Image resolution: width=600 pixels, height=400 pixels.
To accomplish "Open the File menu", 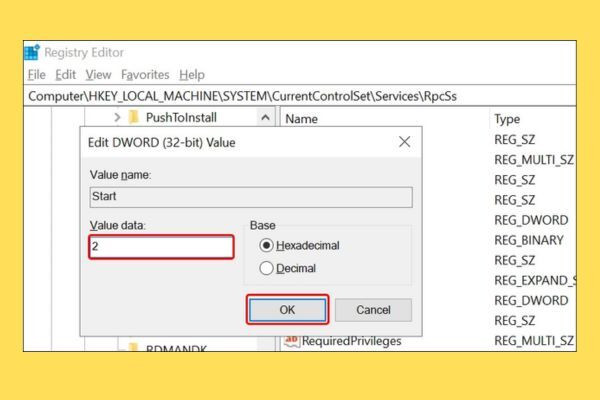I will (37, 75).
